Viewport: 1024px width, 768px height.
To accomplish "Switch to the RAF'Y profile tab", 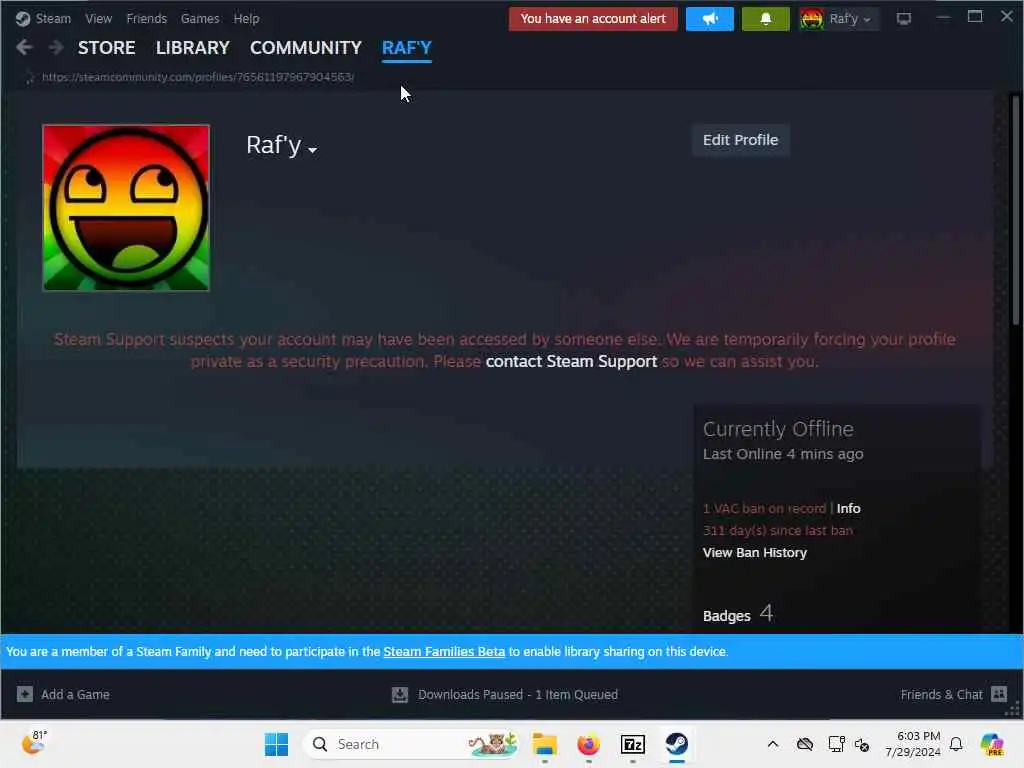I will [406, 48].
